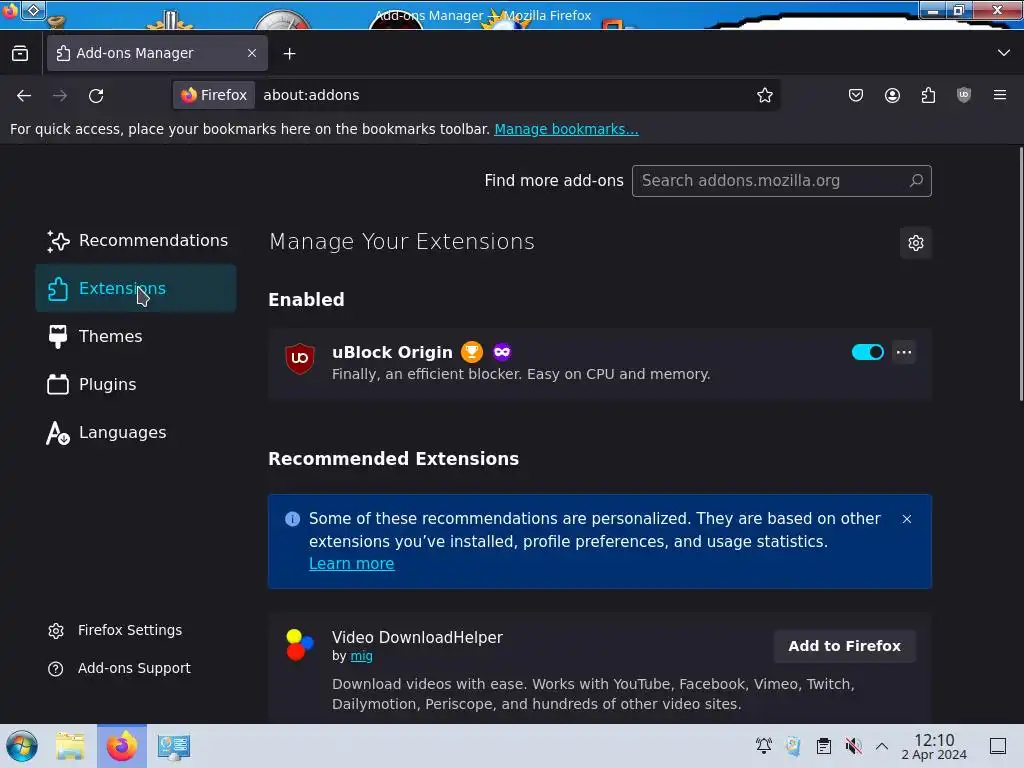Viewport: 1024px width, 768px height.
Task: Click the Video DownloadHelper colored balls icon
Action: point(300,645)
